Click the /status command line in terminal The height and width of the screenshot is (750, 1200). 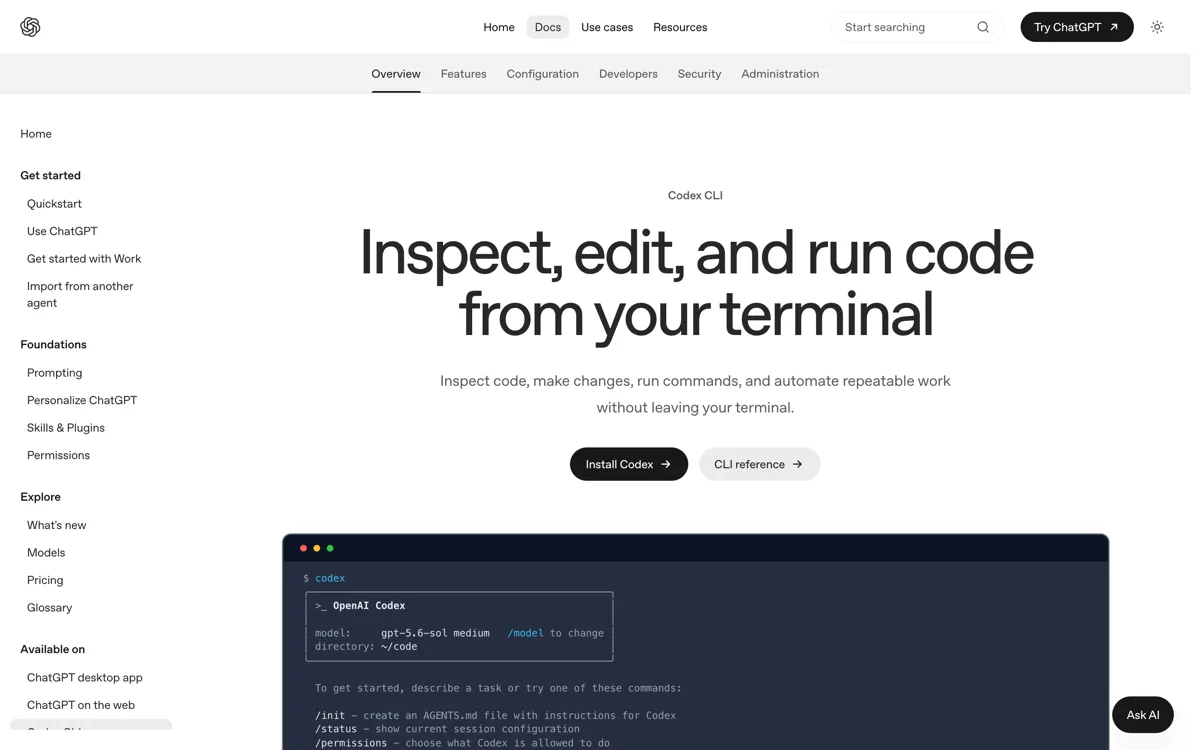(447, 729)
